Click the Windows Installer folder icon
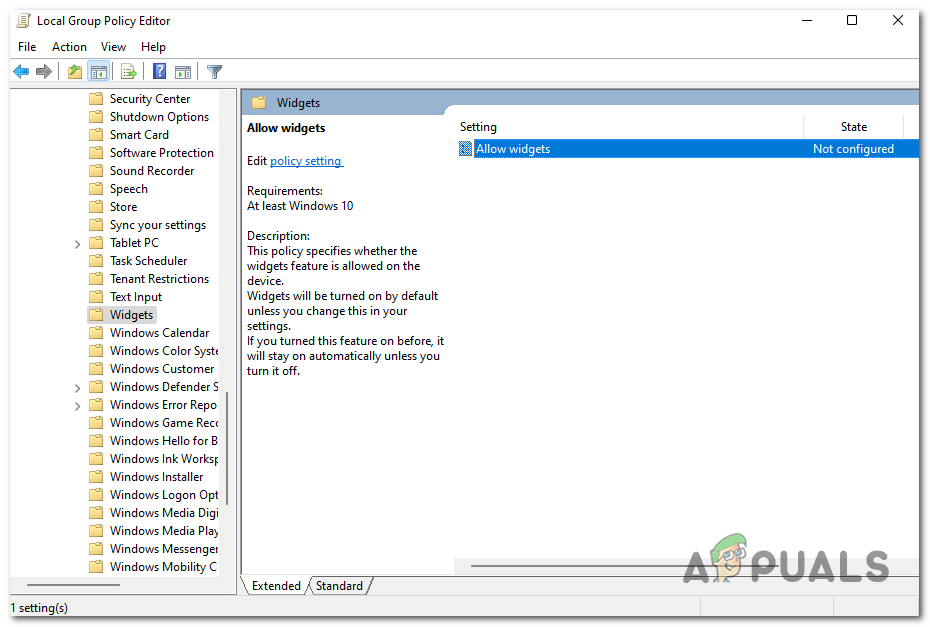930x627 pixels. (x=95, y=476)
